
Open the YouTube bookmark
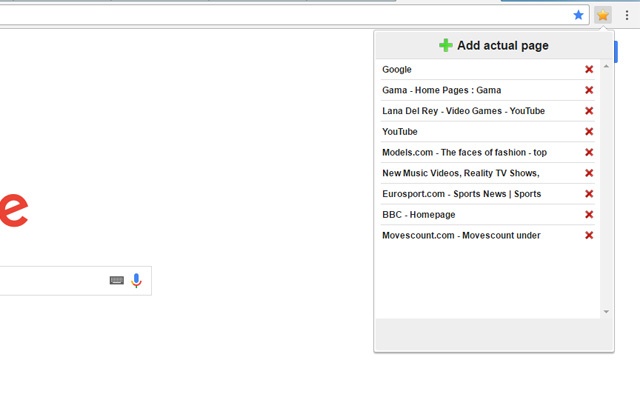(400, 131)
